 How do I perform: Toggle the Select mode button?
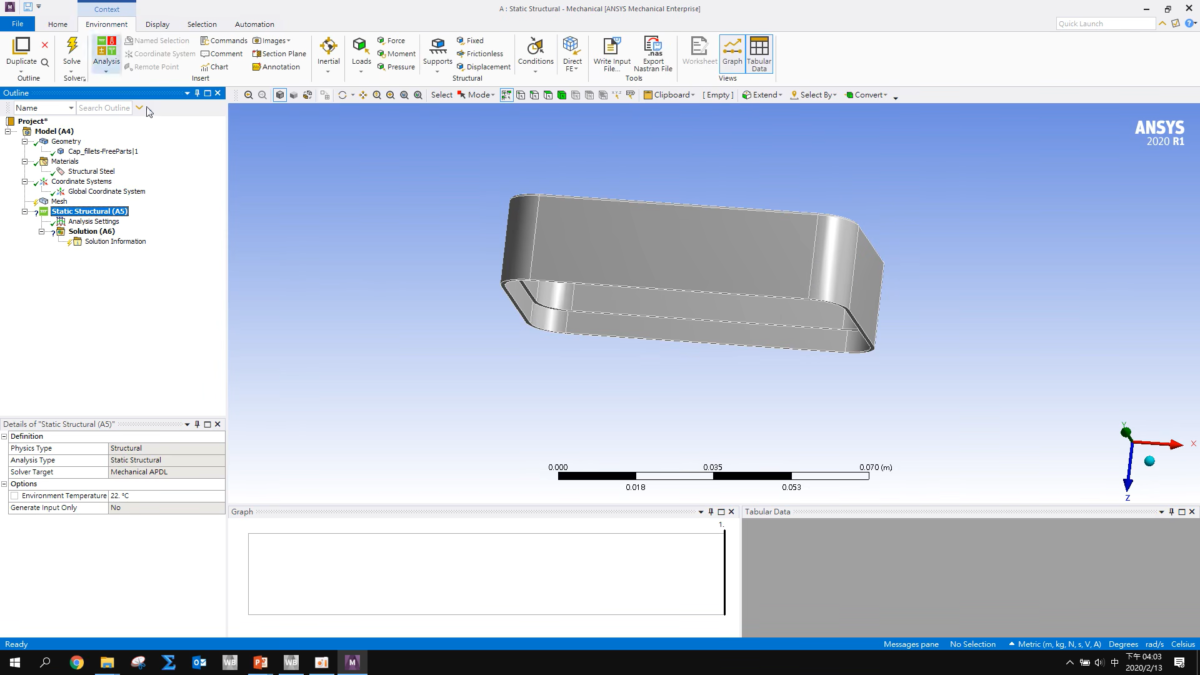tap(441, 95)
